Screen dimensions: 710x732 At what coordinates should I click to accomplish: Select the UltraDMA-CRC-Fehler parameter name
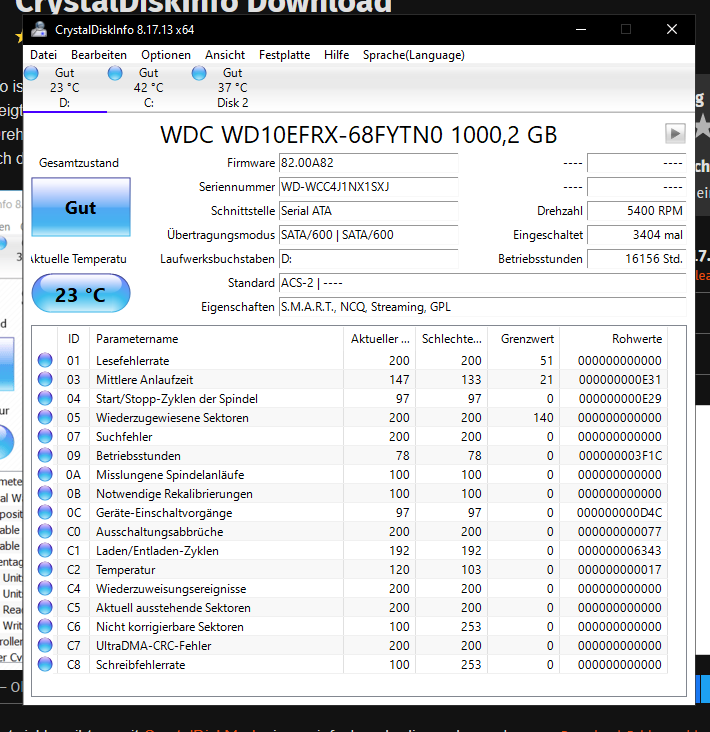pos(154,646)
